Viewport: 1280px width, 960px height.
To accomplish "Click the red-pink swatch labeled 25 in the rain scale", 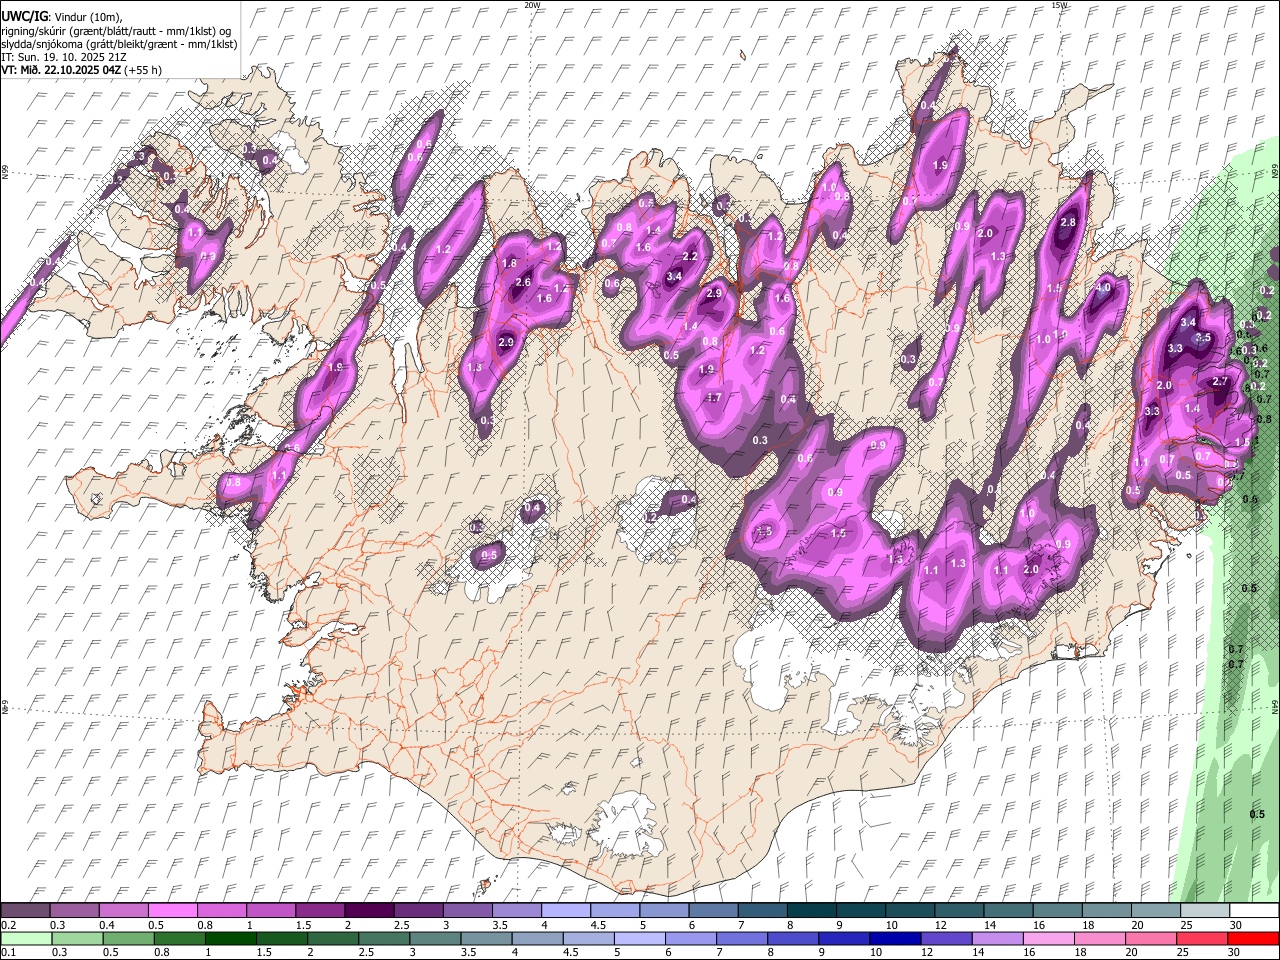I will tap(1201, 938).
